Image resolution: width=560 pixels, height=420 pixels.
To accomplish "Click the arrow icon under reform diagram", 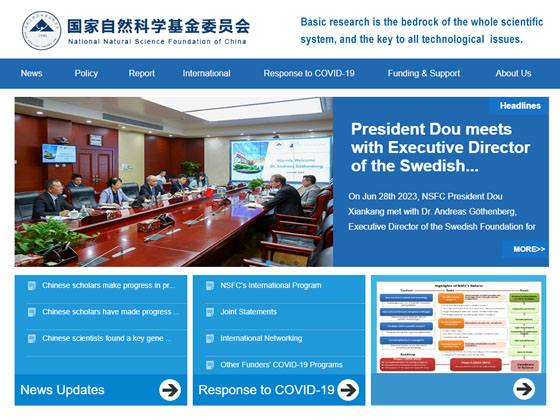I will click(524, 389).
